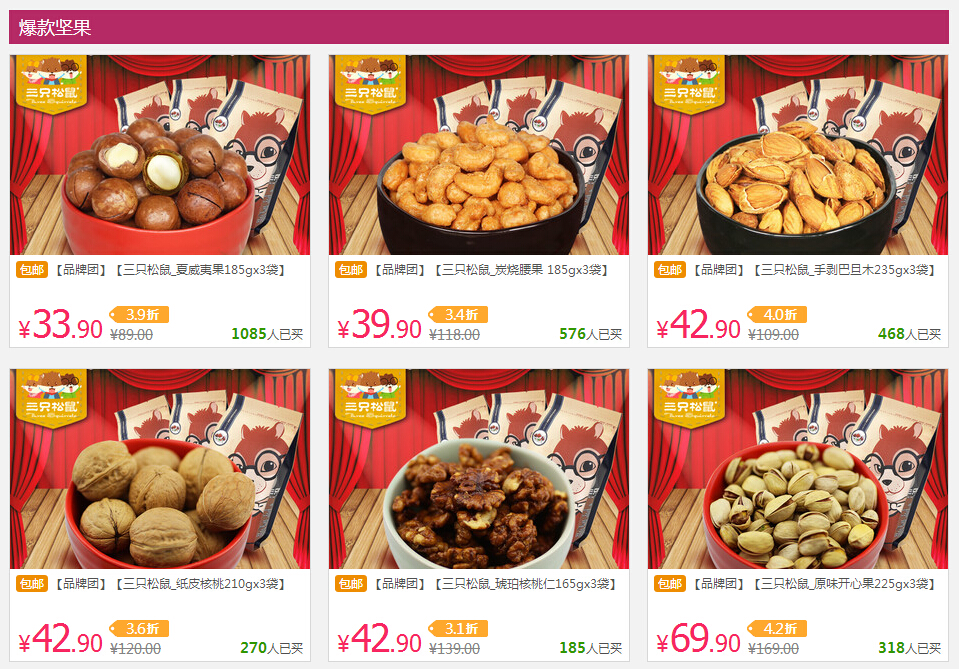Click the 包邮 badge on 炭烧腰果 item
959x669 pixels.
coord(351,270)
